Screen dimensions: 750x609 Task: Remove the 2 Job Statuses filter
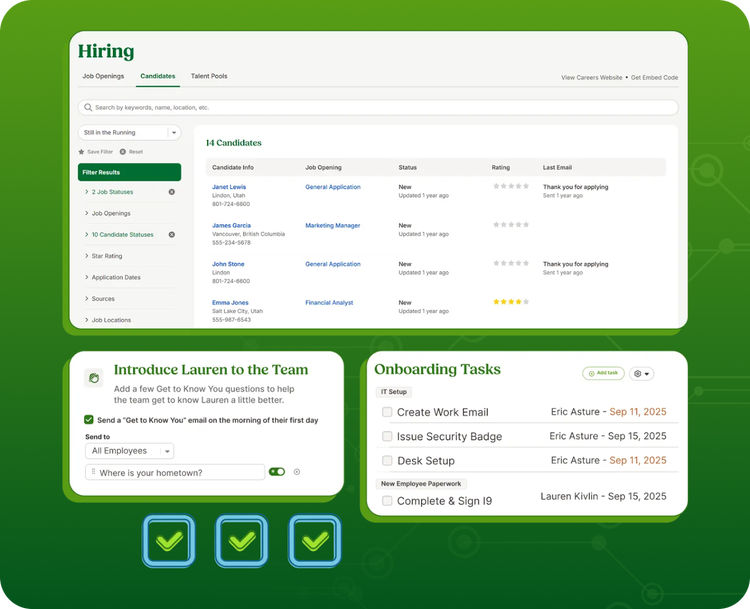pos(171,191)
